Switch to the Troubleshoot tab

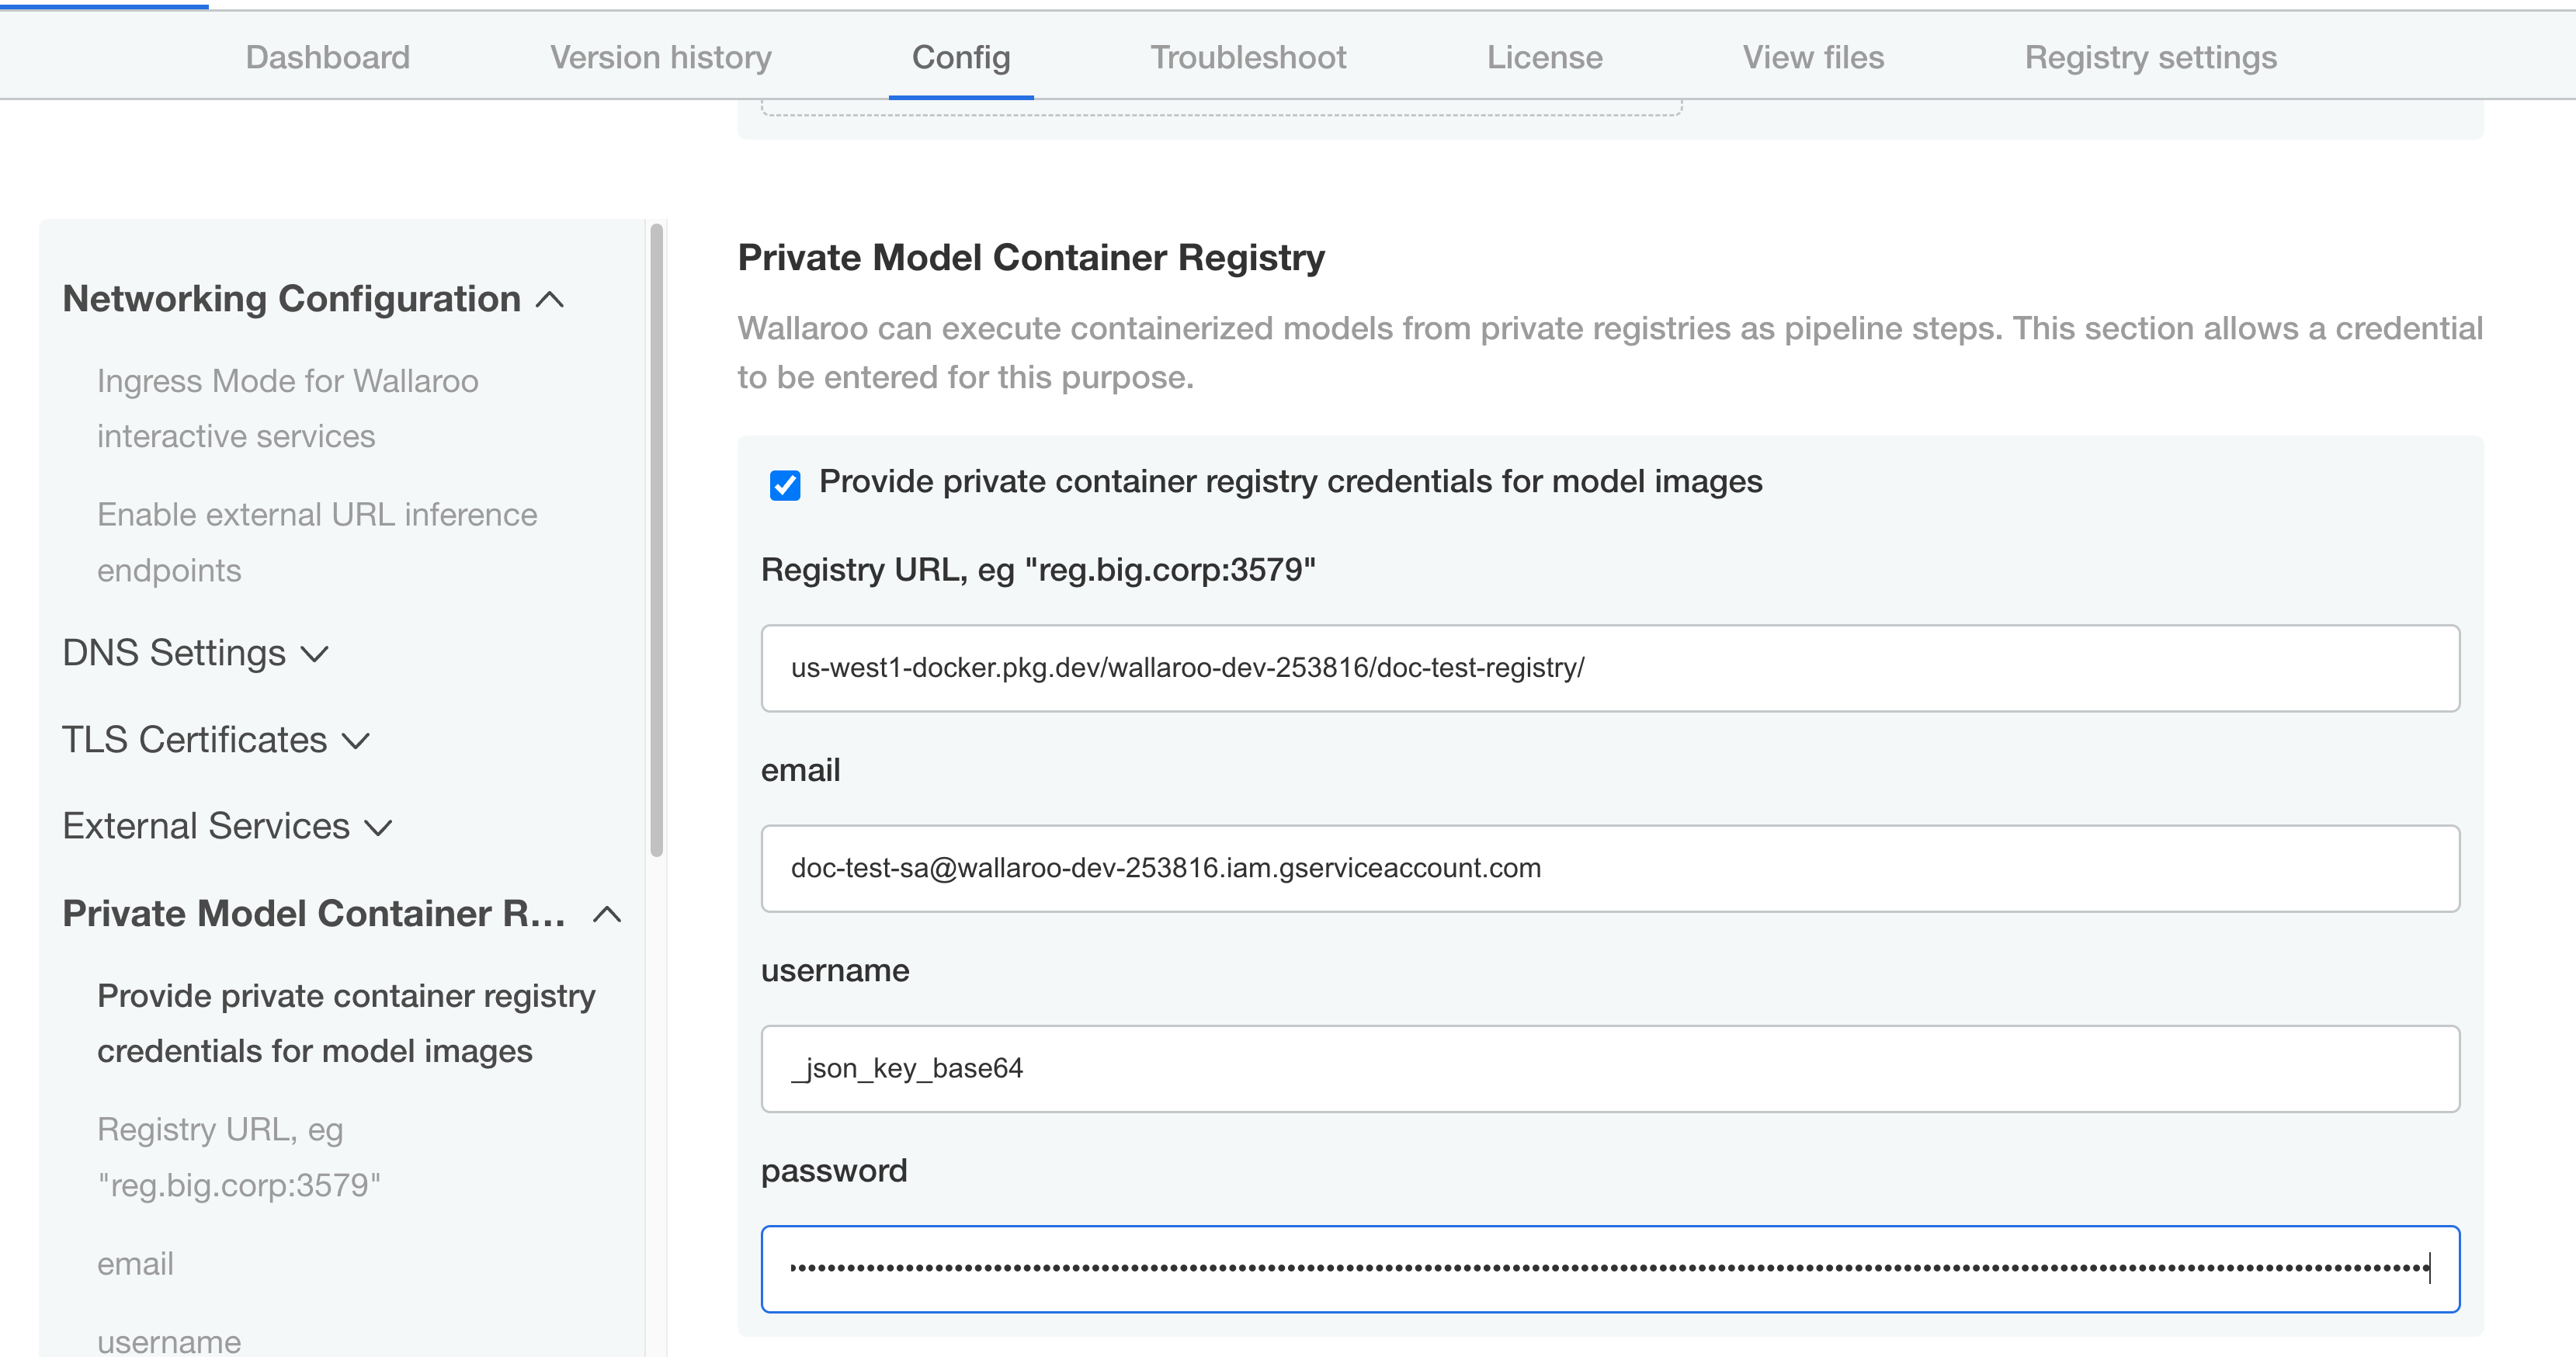point(1247,57)
